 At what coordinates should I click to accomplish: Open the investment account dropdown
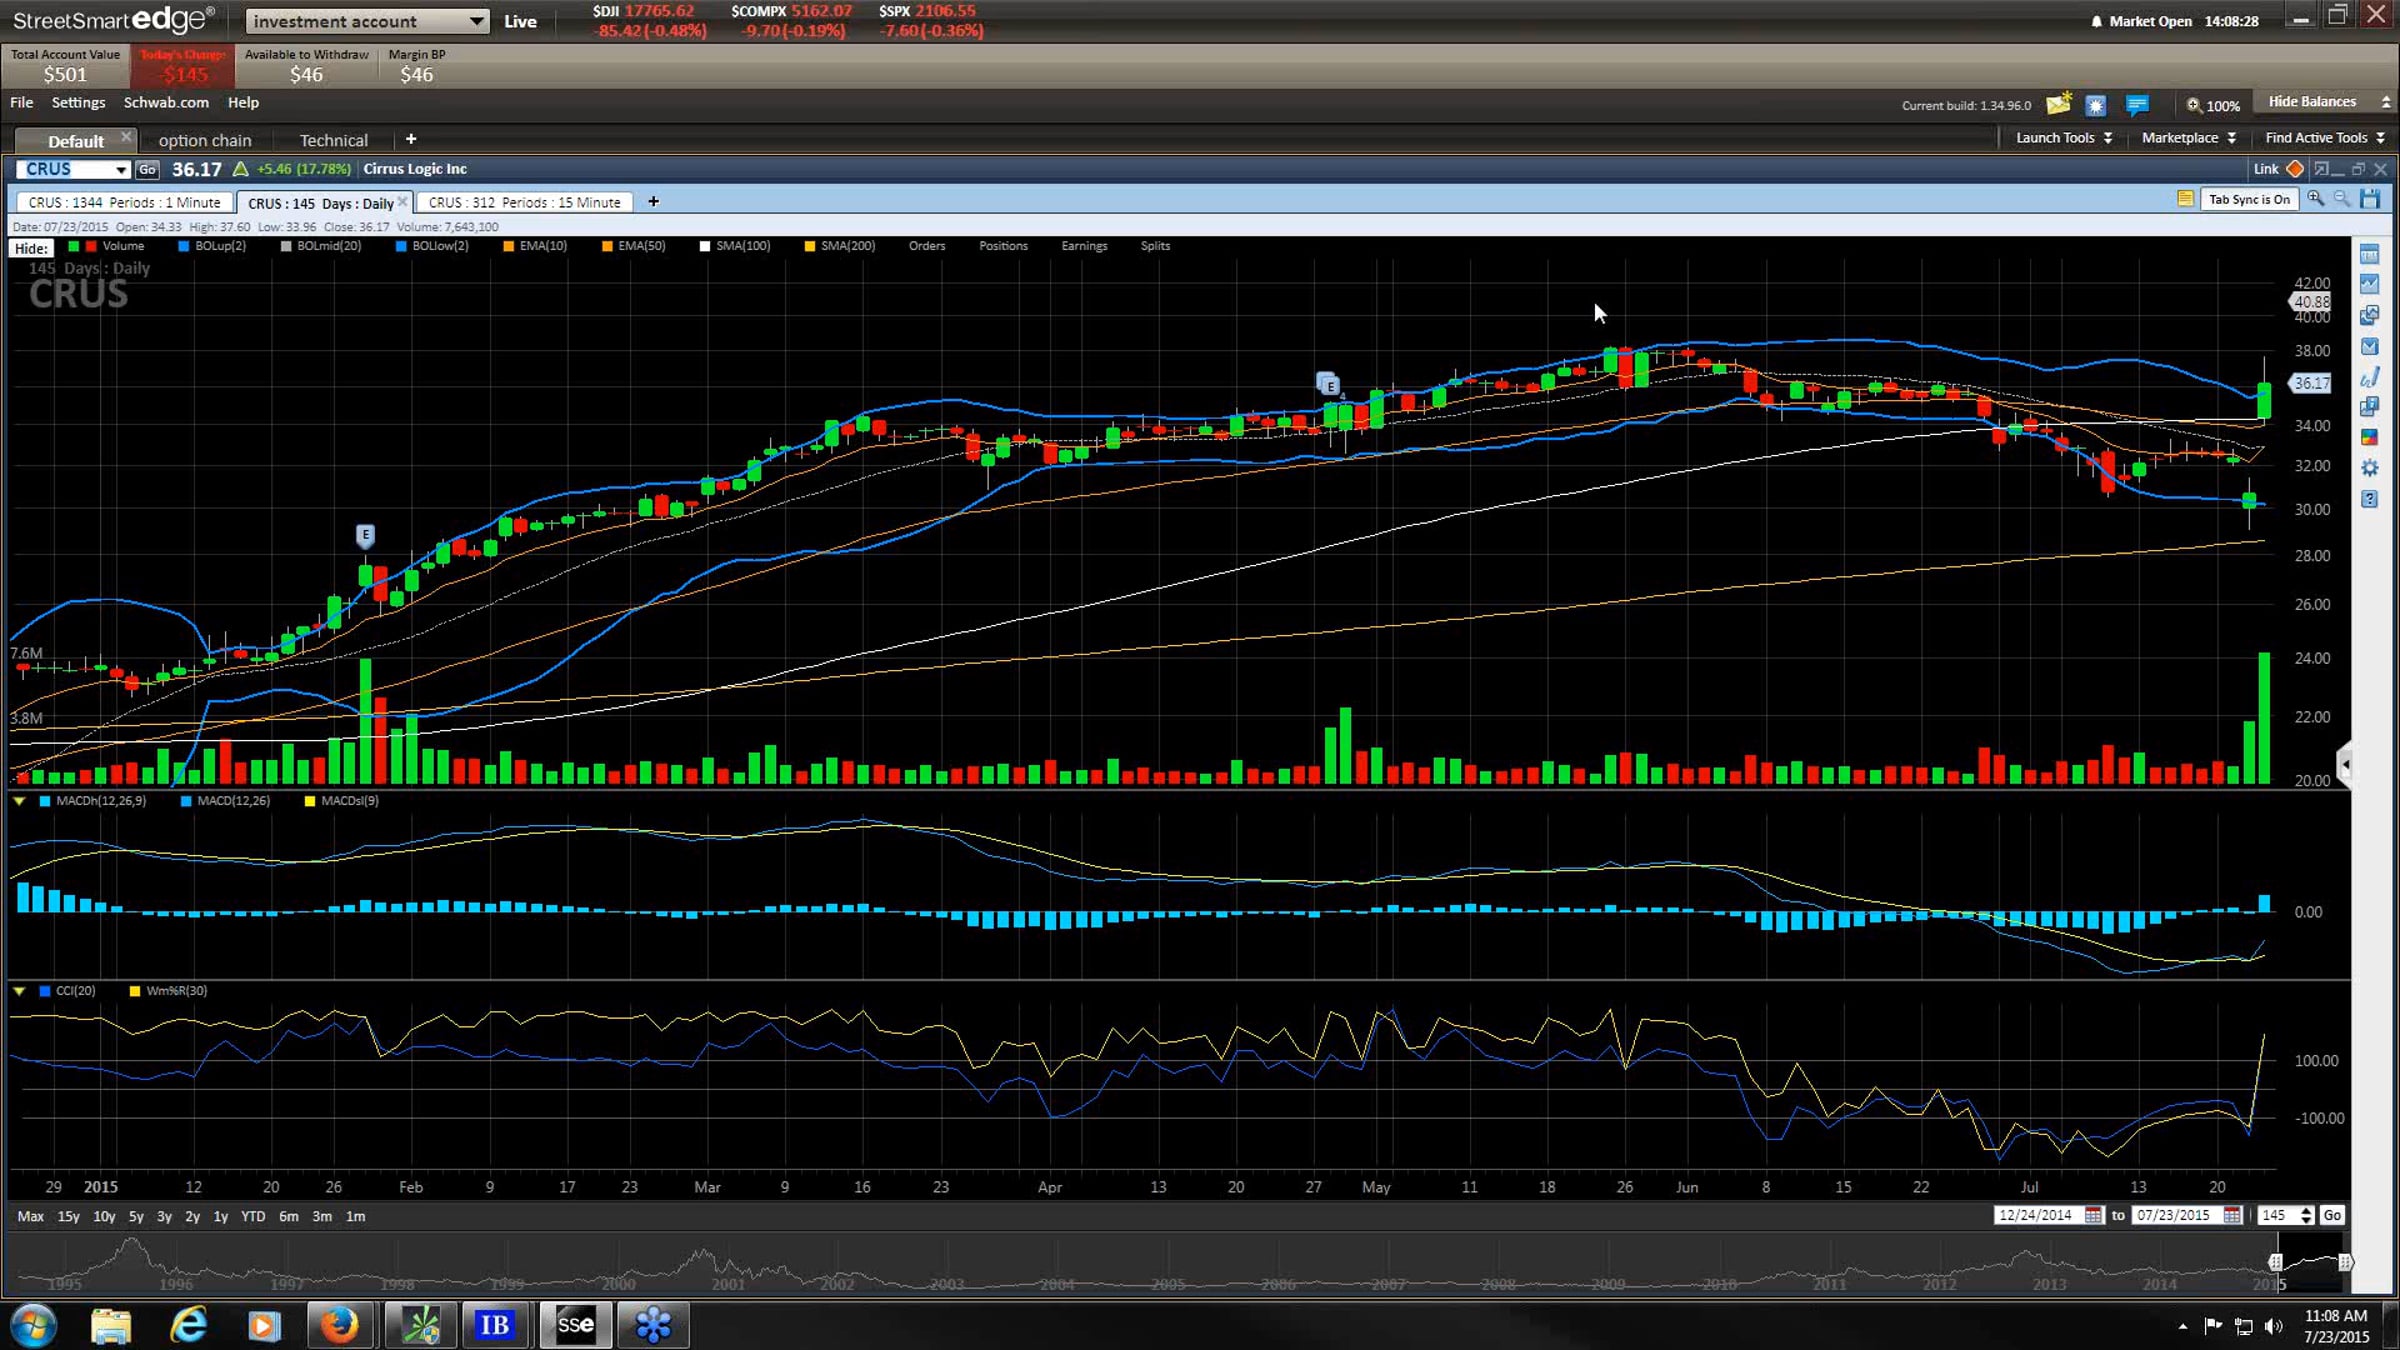[367, 21]
